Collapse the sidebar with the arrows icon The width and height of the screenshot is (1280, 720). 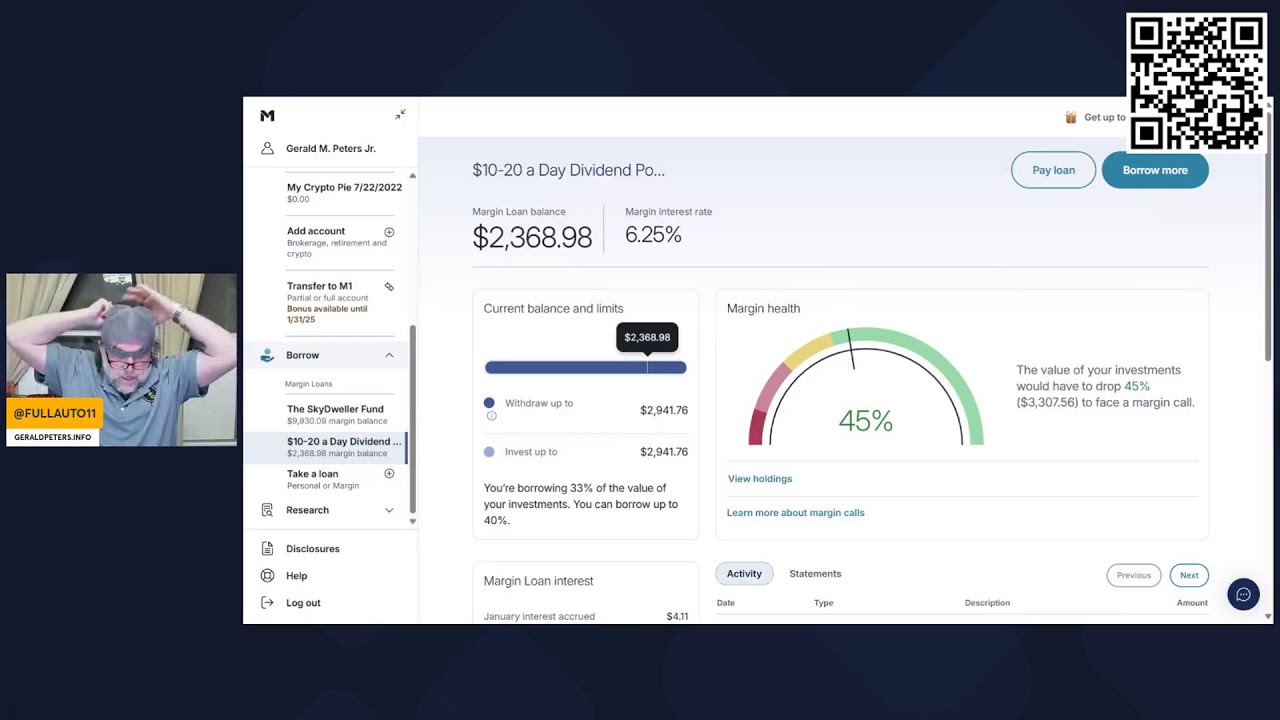tap(400, 115)
